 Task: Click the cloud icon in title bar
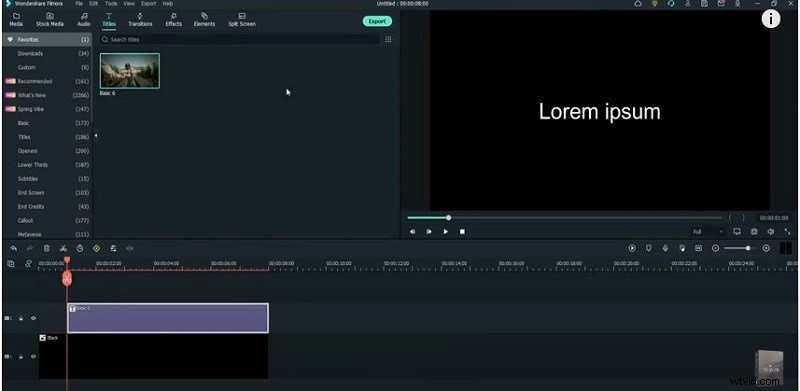tap(638, 4)
